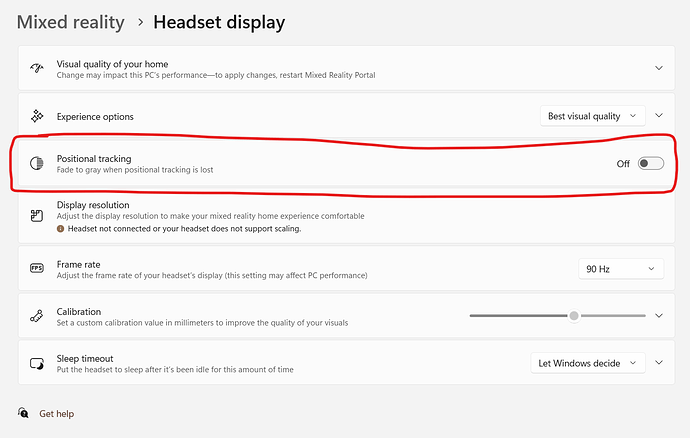Click the Visual quality of your home icon
The height and width of the screenshot is (438, 690).
point(37,68)
